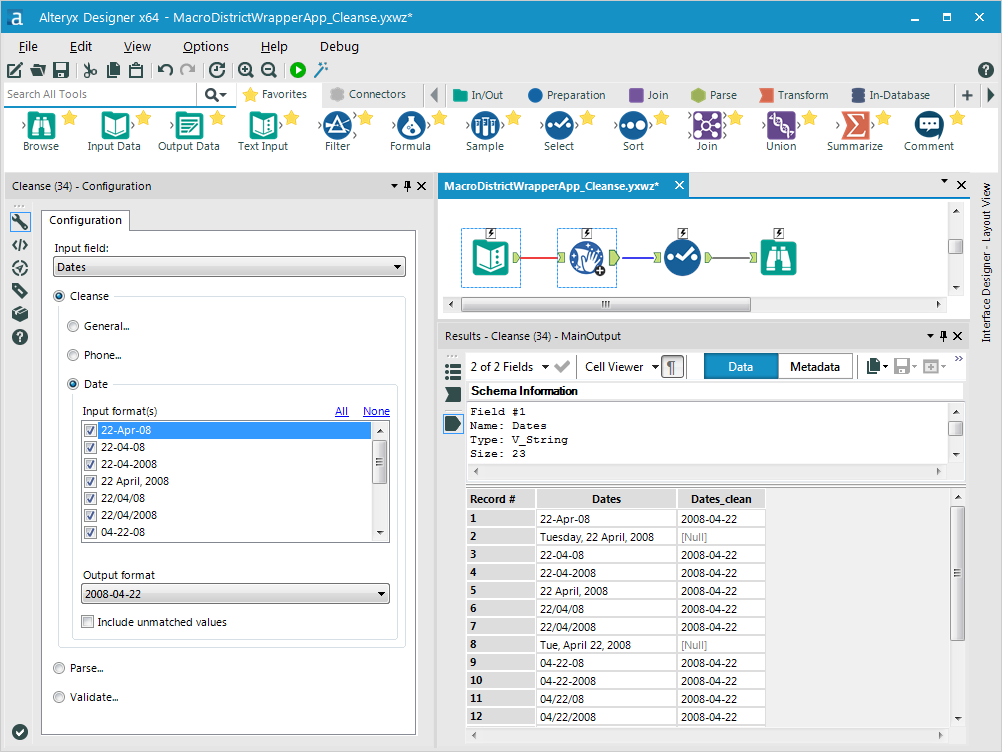Open the Options menu
This screenshot has width=1002, height=752.
[205, 46]
